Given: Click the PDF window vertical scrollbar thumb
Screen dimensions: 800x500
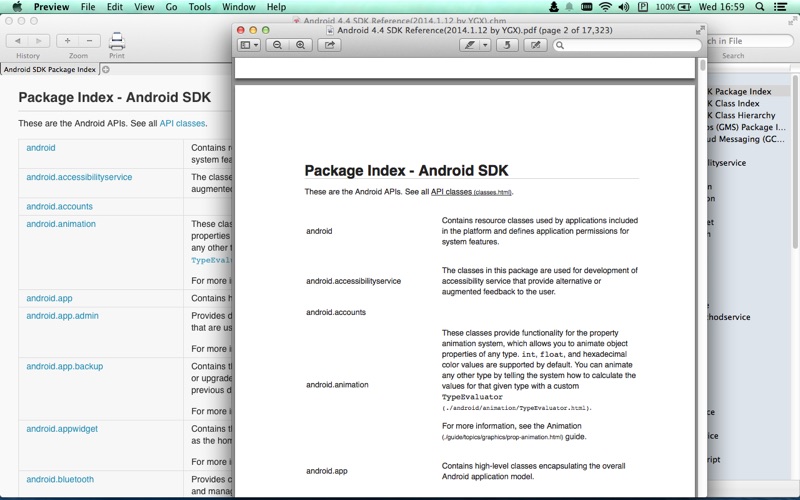Looking at the screenshot, I should click(x=703, y=65).
